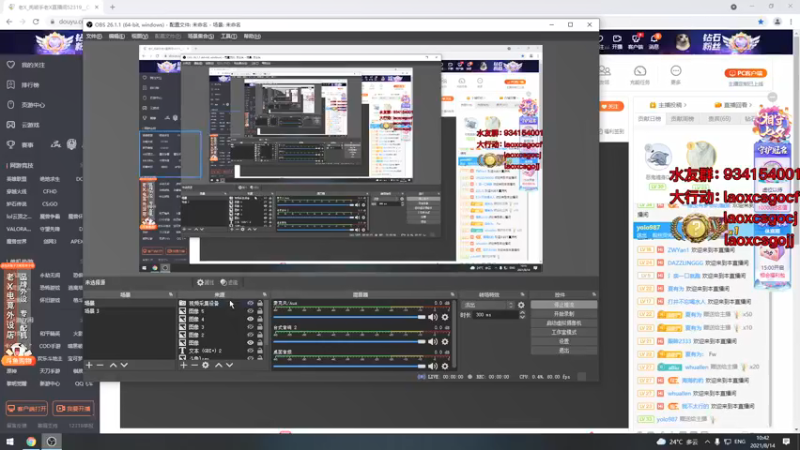Image resolution: width=800 pixels, height=450 pixels.
Task: Open OBS 设置 settings button
Action: [564, 341]
